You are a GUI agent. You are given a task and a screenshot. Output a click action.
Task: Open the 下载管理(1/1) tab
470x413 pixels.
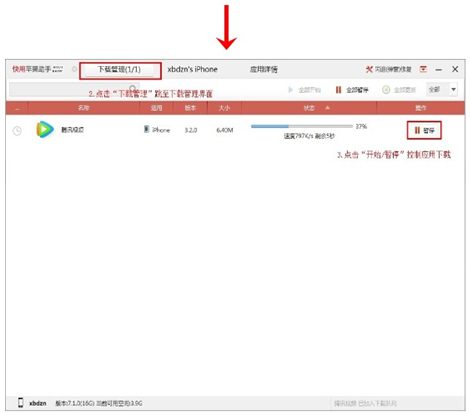tap(119, 70)
